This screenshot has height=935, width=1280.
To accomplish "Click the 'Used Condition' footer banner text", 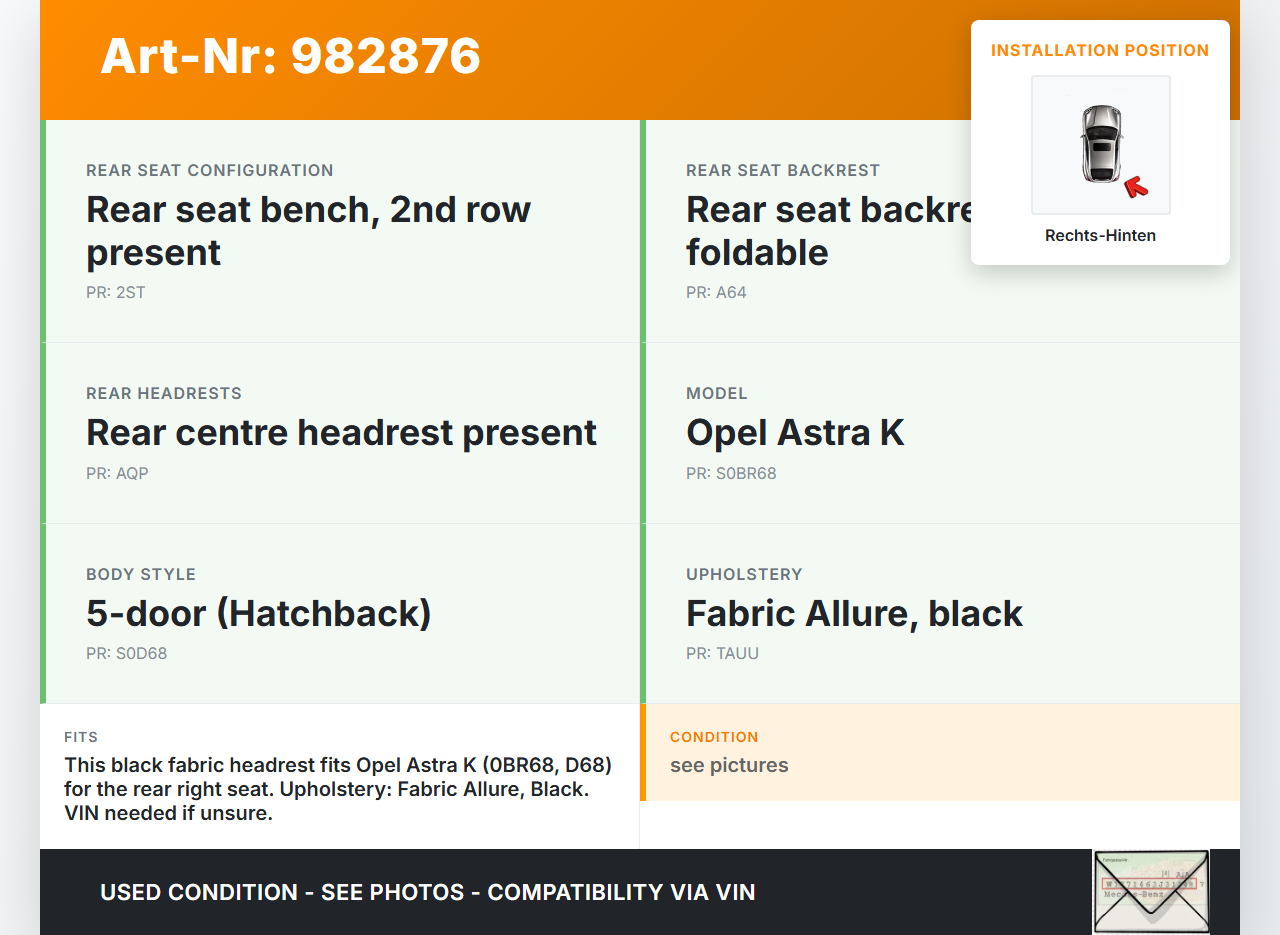I will [427, 892].
